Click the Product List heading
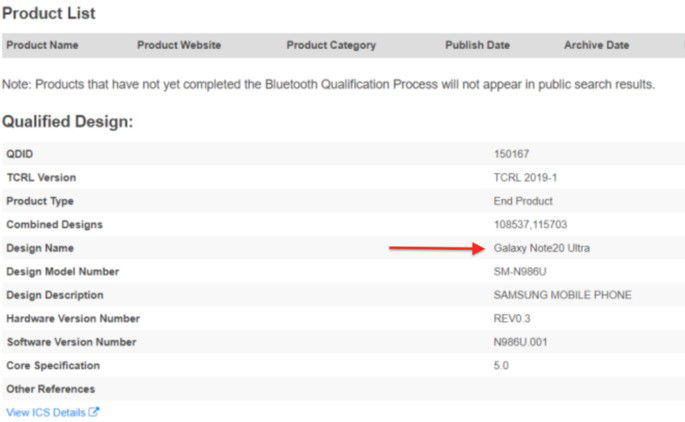Screen dimensions: 685x422 coord(48,13)
